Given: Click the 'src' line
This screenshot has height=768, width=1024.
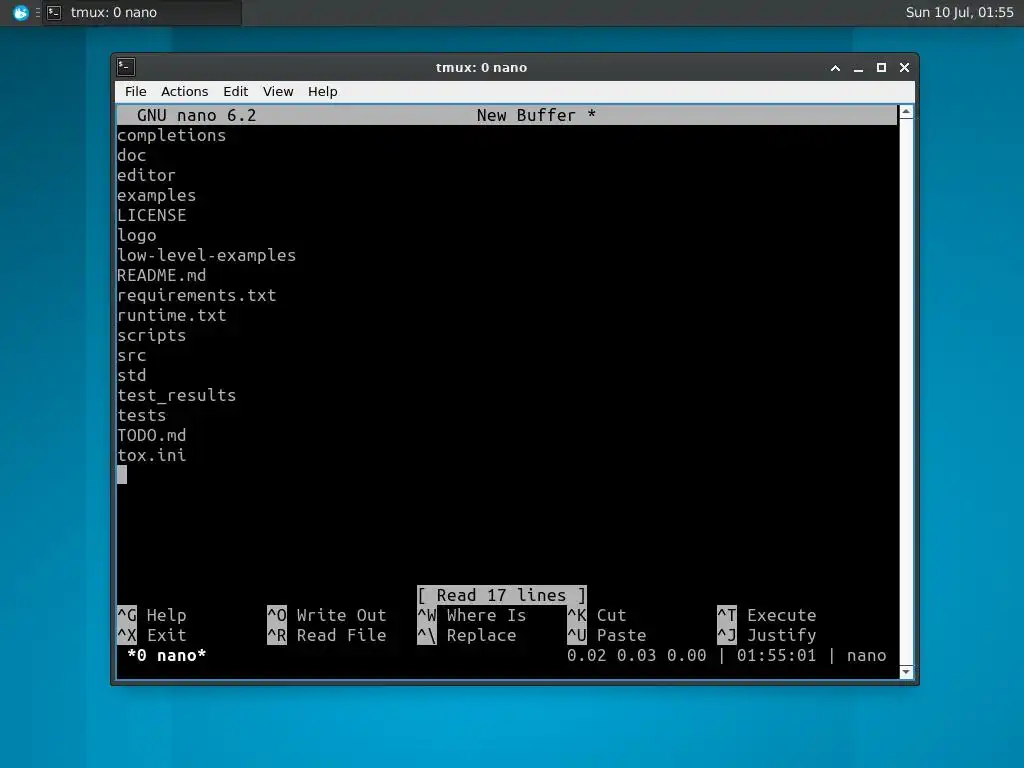Looking at the screenshot, I should (x=131, y=356).
